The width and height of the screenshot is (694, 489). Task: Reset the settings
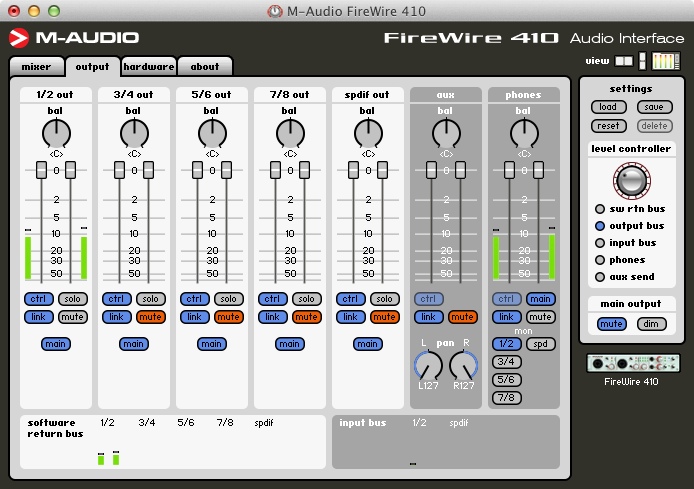[609, 126]
